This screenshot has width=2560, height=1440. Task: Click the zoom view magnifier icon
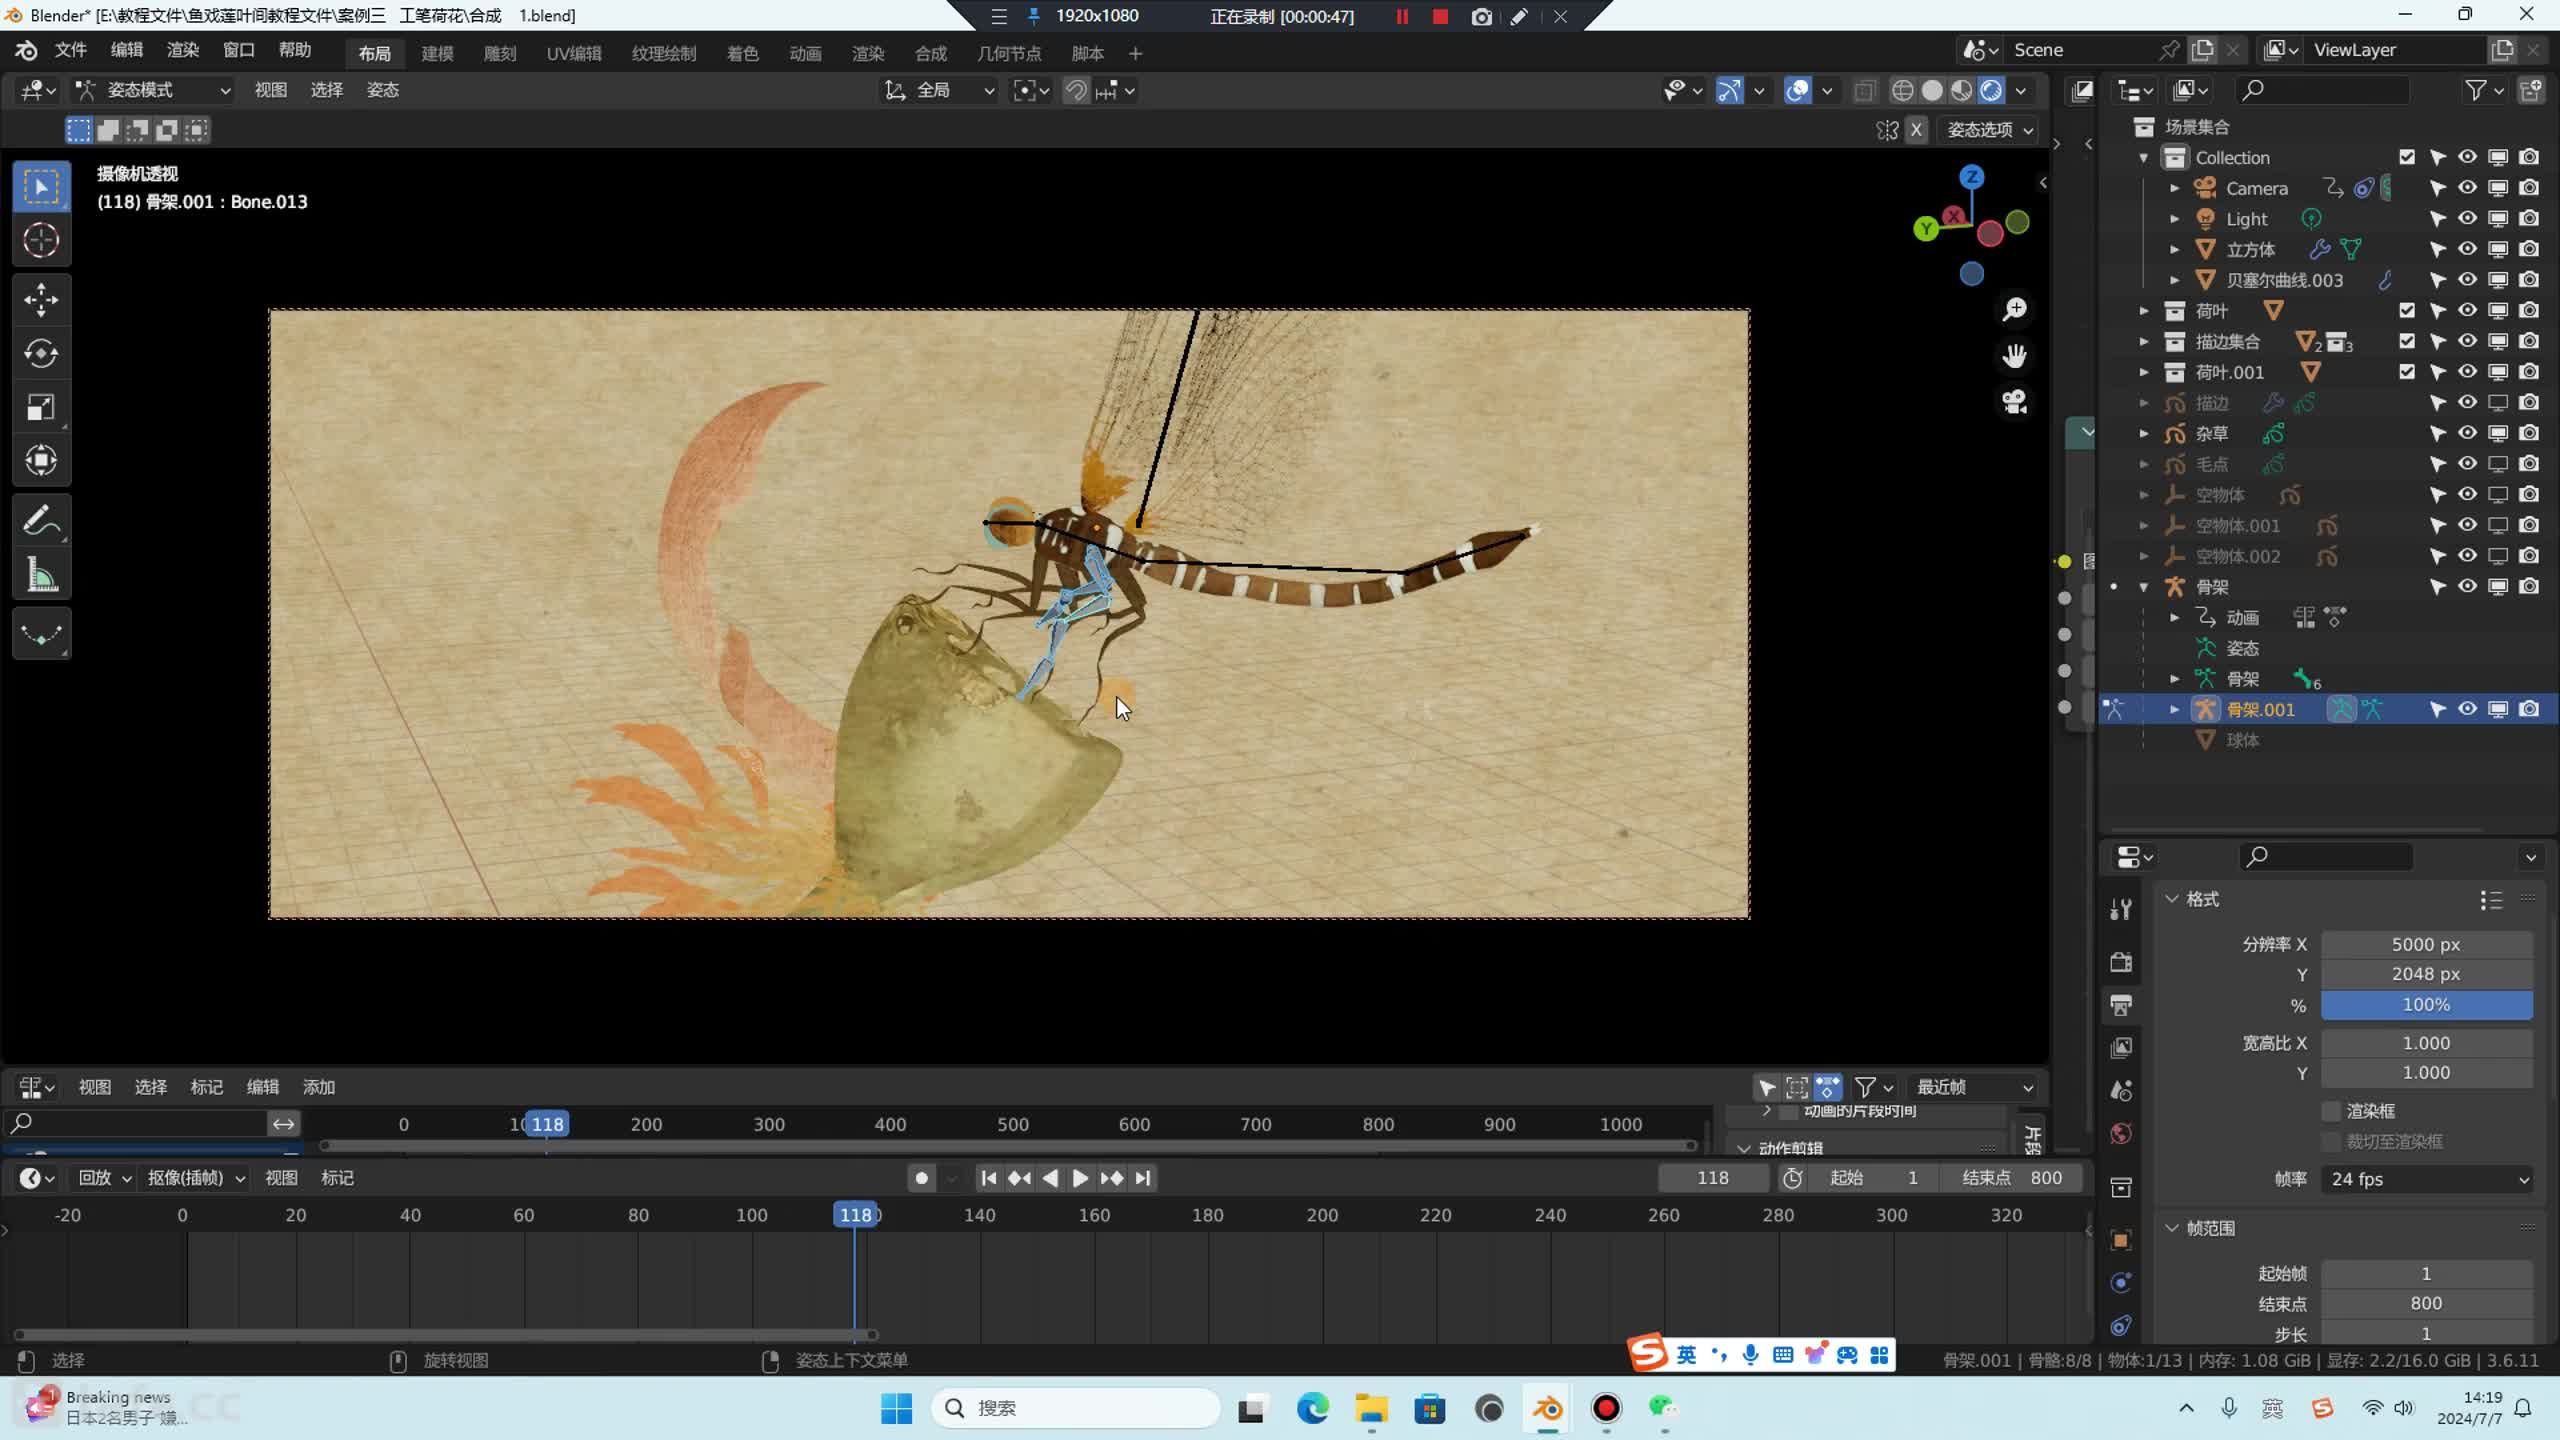pyautogui.click(x=2014, y=310)
